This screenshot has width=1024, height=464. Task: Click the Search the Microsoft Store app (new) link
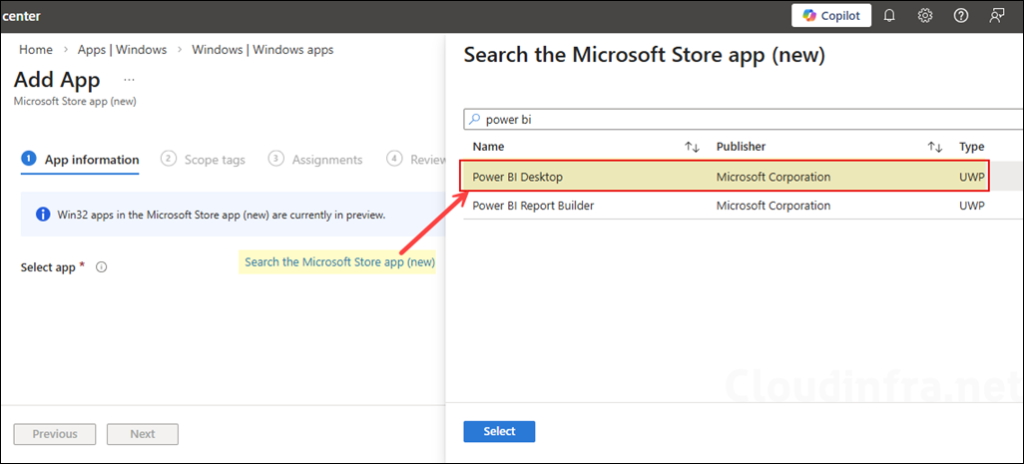[x=340, y=262]
